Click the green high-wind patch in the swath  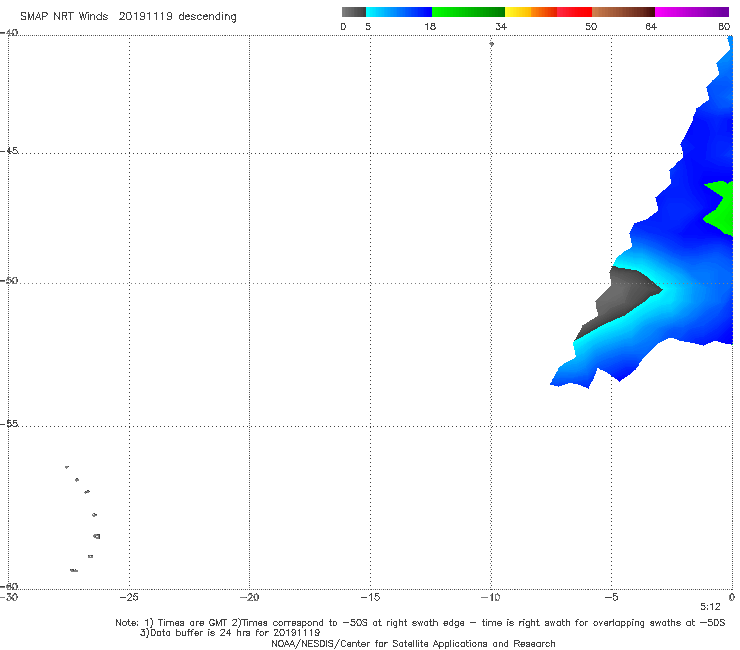(x=721, y=208)
